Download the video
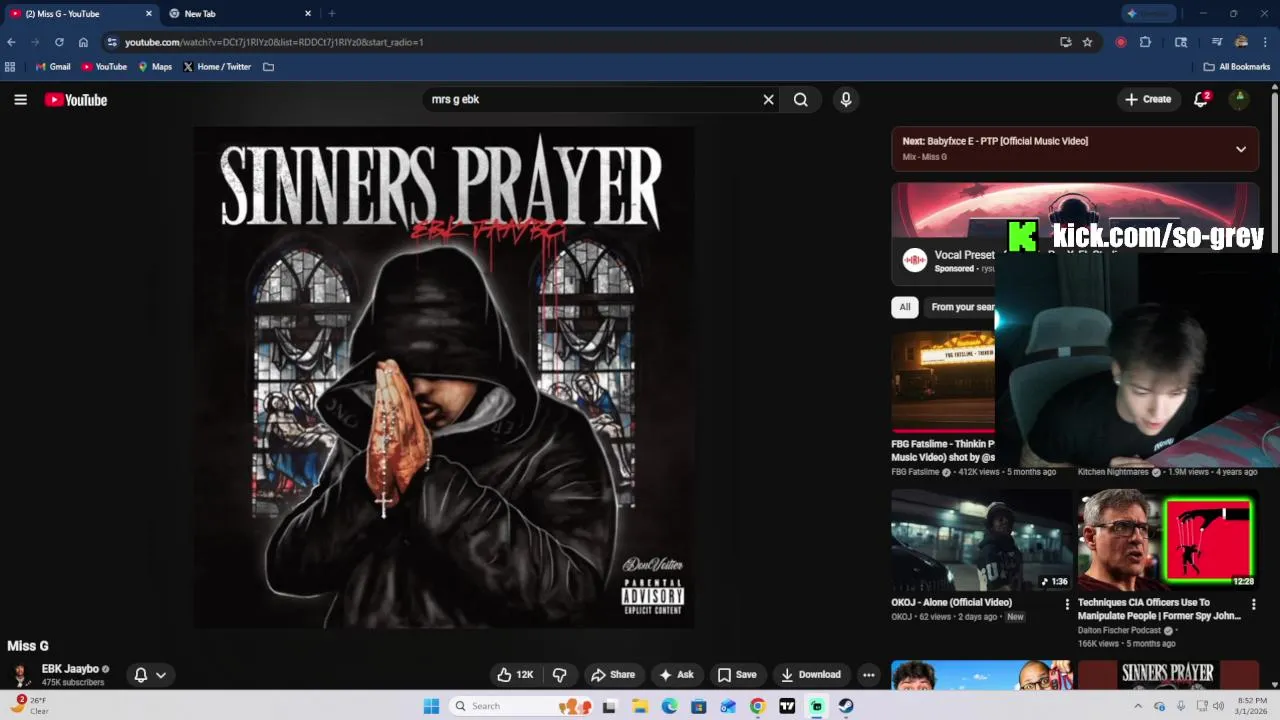Image resolution: width=1280 pixels, height=720 pixels. tap(811, 675)
